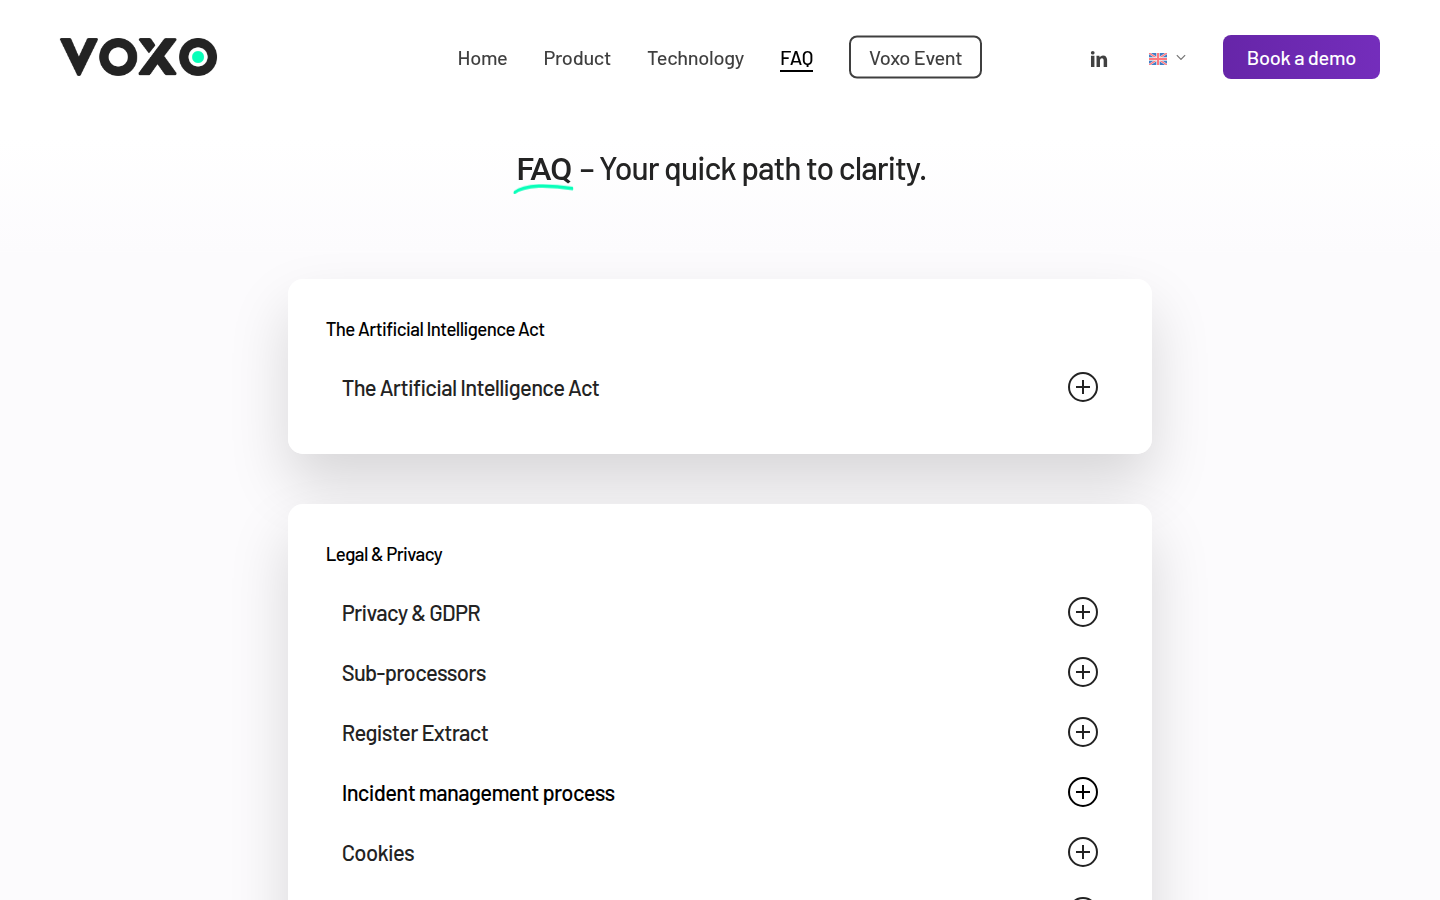Open the Product menu item
Image resolution: width=1440 pixels, height=900 pixels.
(x=577, y=58)
